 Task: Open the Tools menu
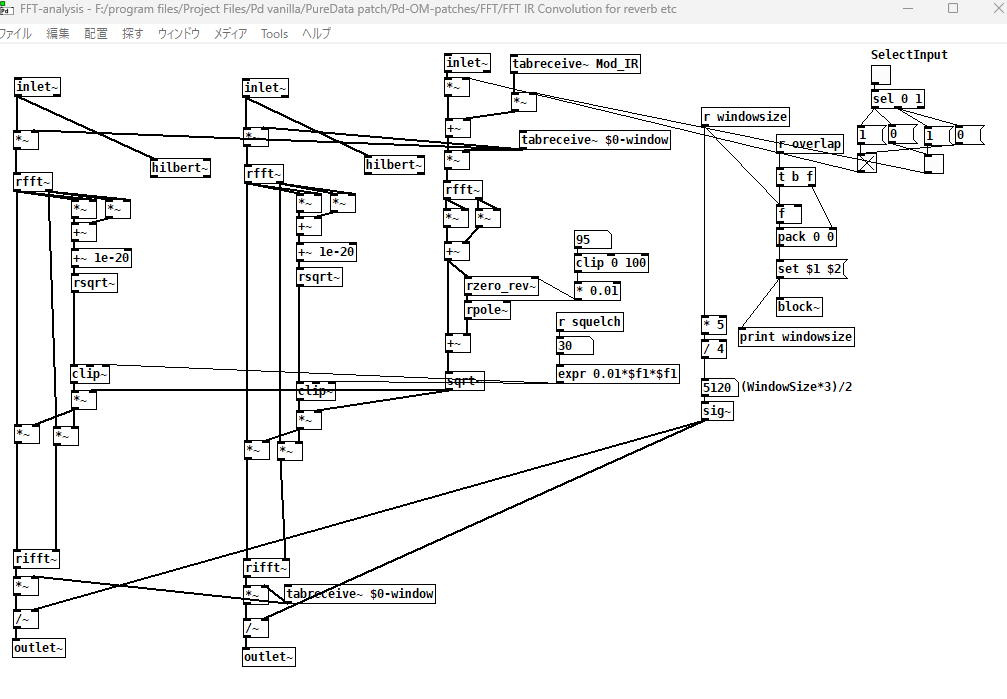(274, 33)
